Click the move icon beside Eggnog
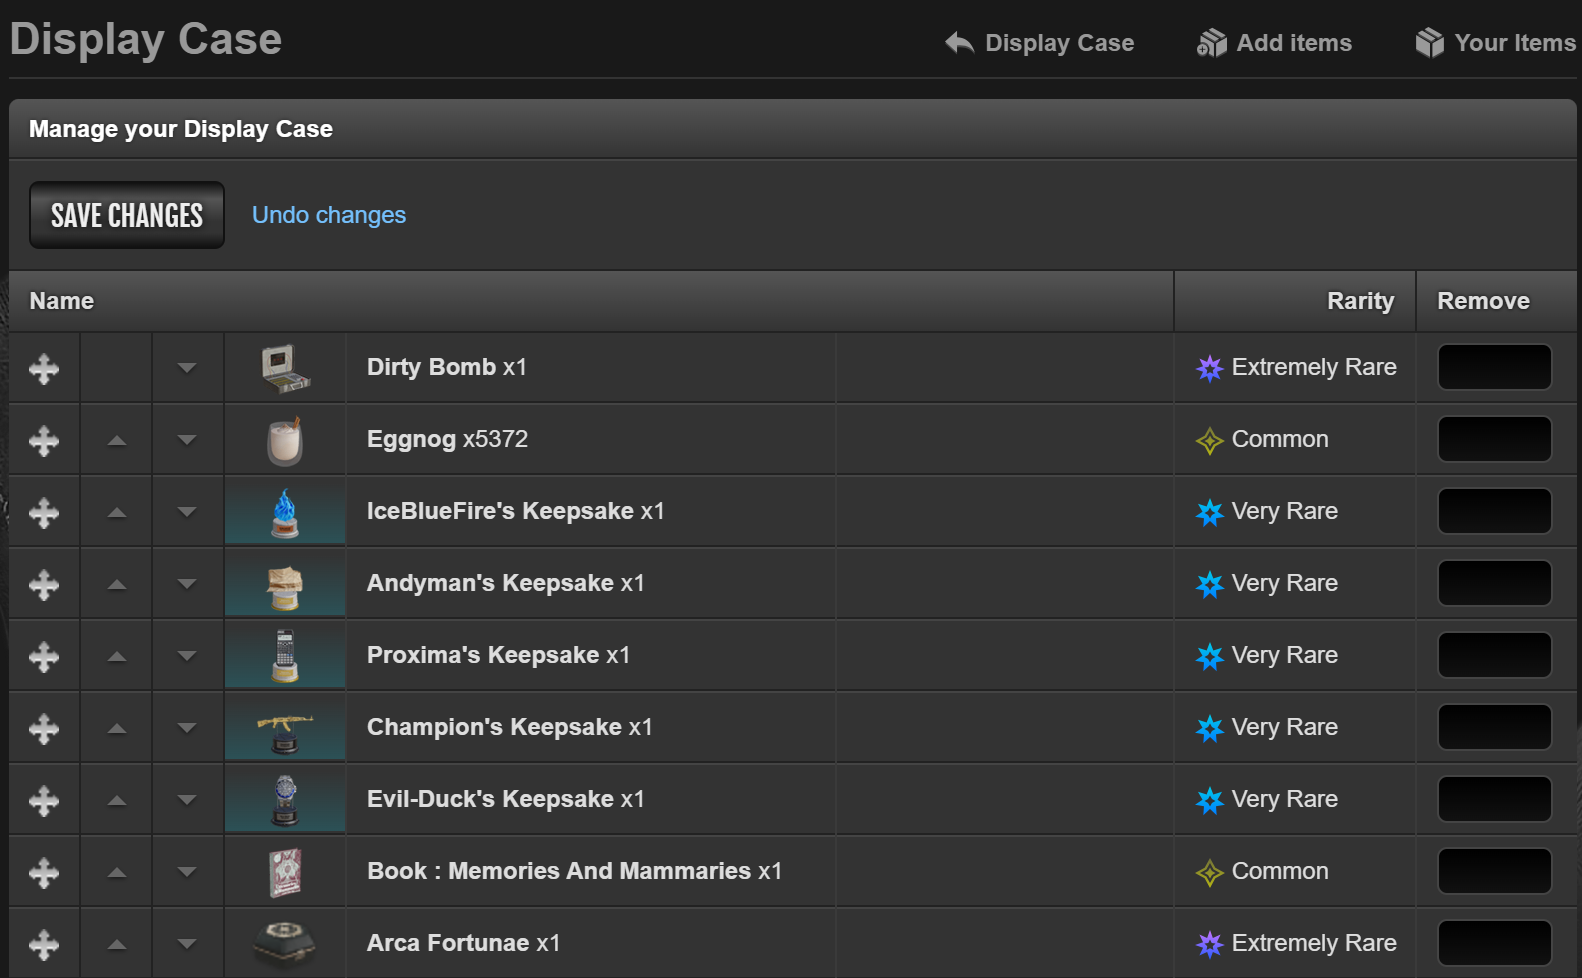Image resolution: width=1582 pixels, height=978 pixels. click(44, 441)
